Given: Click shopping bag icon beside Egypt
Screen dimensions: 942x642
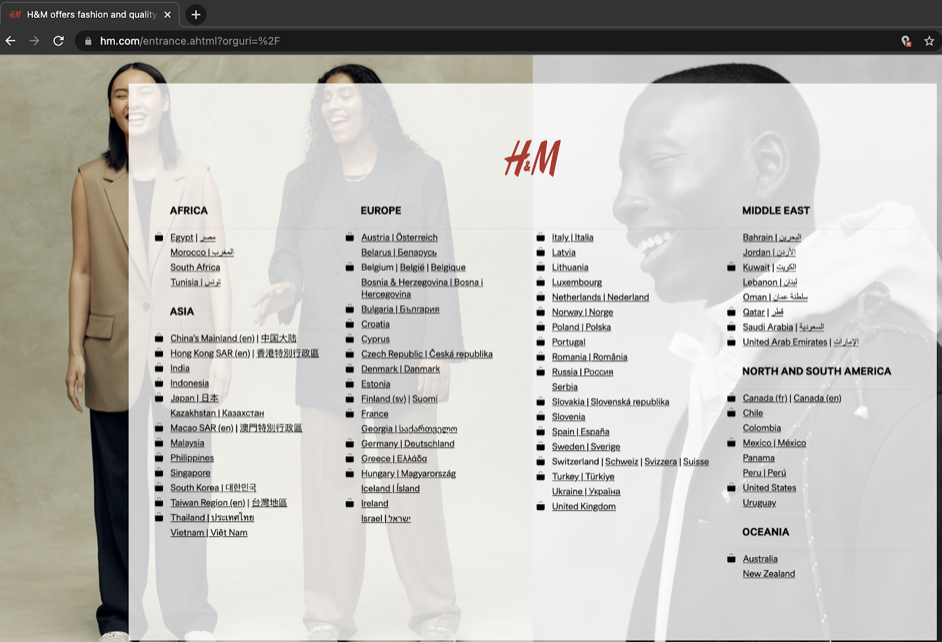Looking at the screenshot, I should click(x=159, y=237).
